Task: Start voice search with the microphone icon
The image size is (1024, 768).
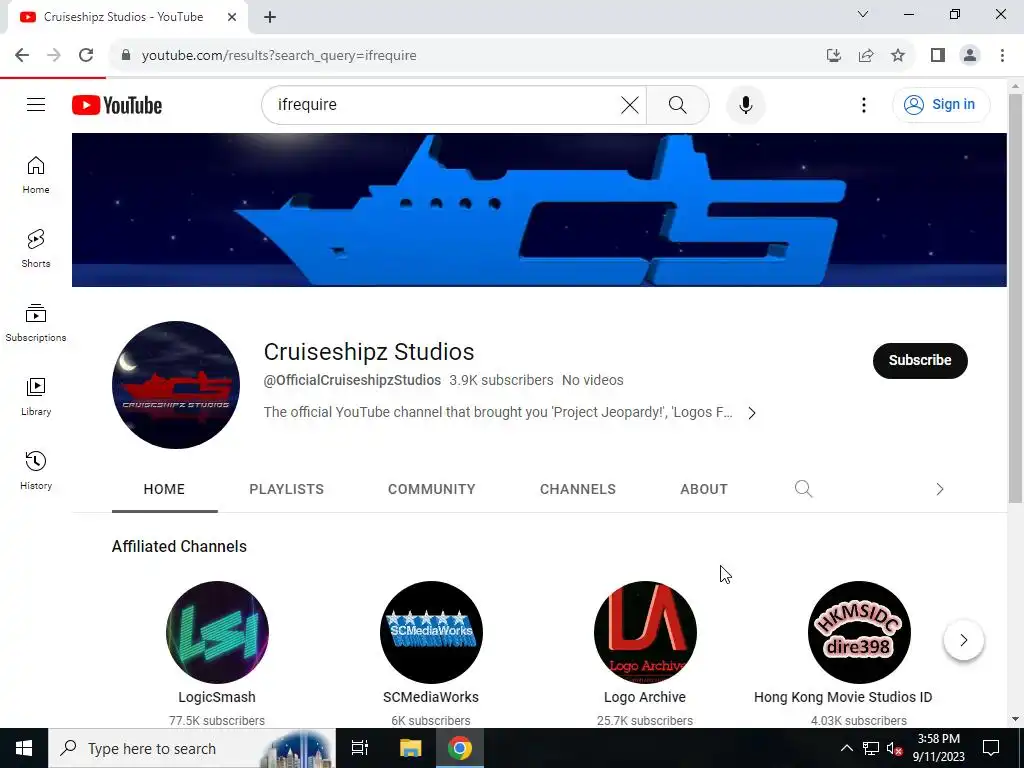Action: 745,104
